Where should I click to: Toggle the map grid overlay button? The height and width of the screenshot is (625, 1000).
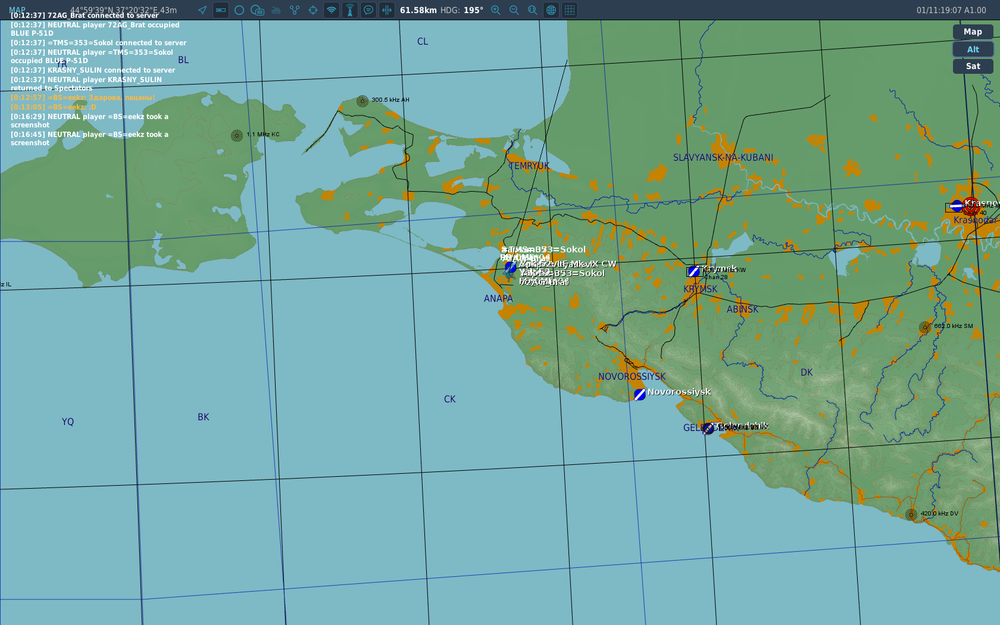click(x=569, y=9)
